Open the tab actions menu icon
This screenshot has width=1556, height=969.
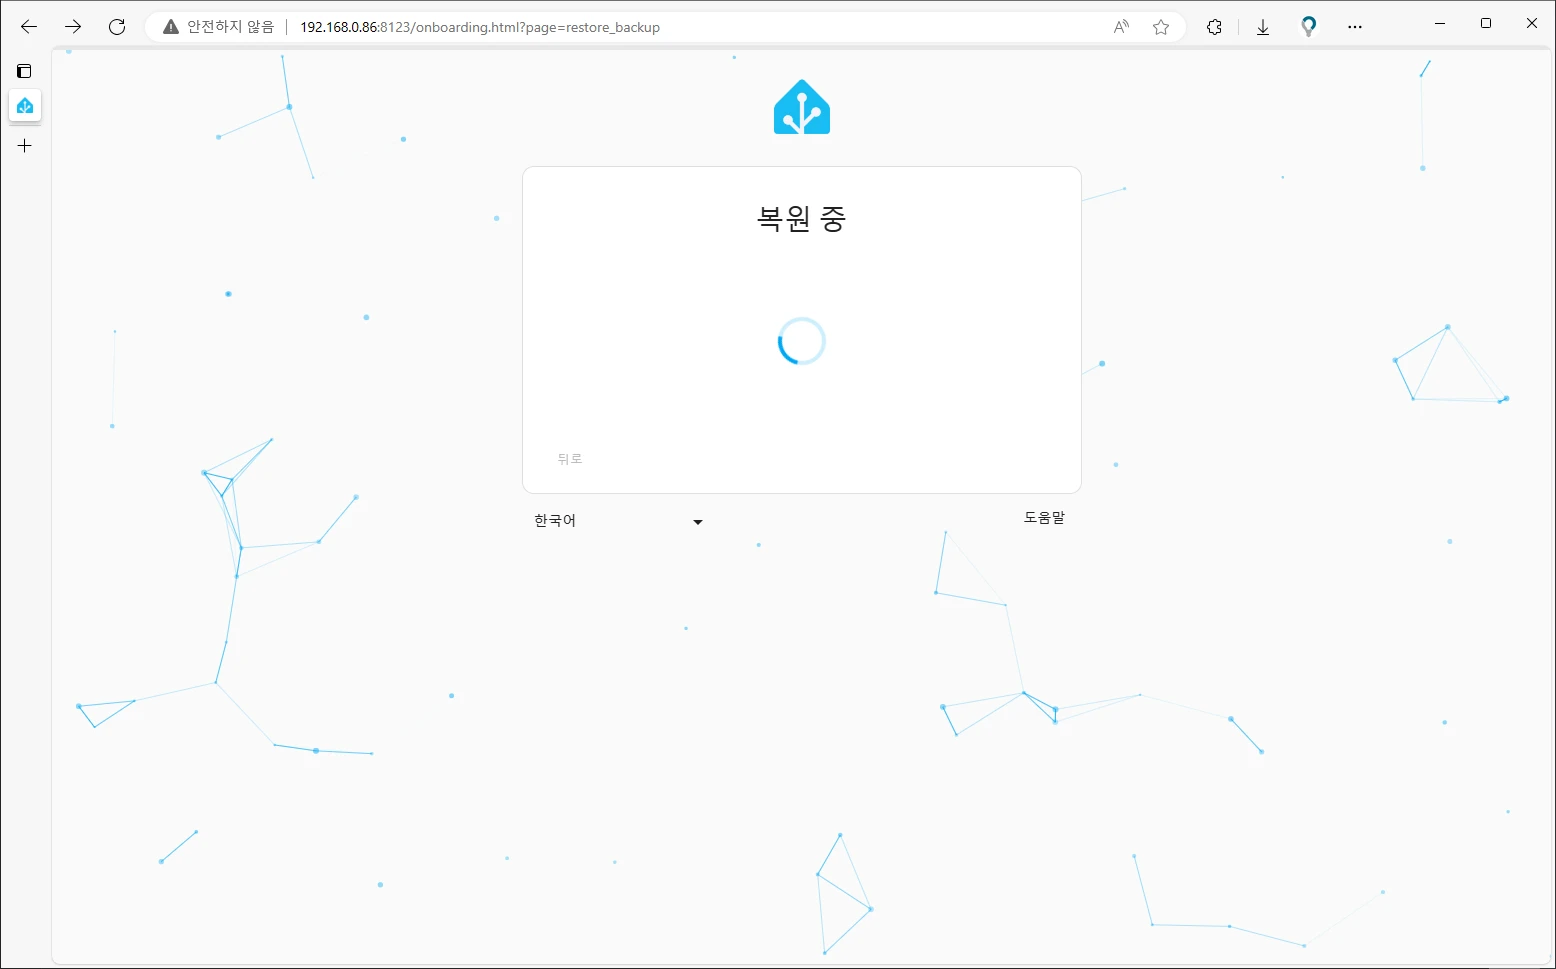coord(25,71)
